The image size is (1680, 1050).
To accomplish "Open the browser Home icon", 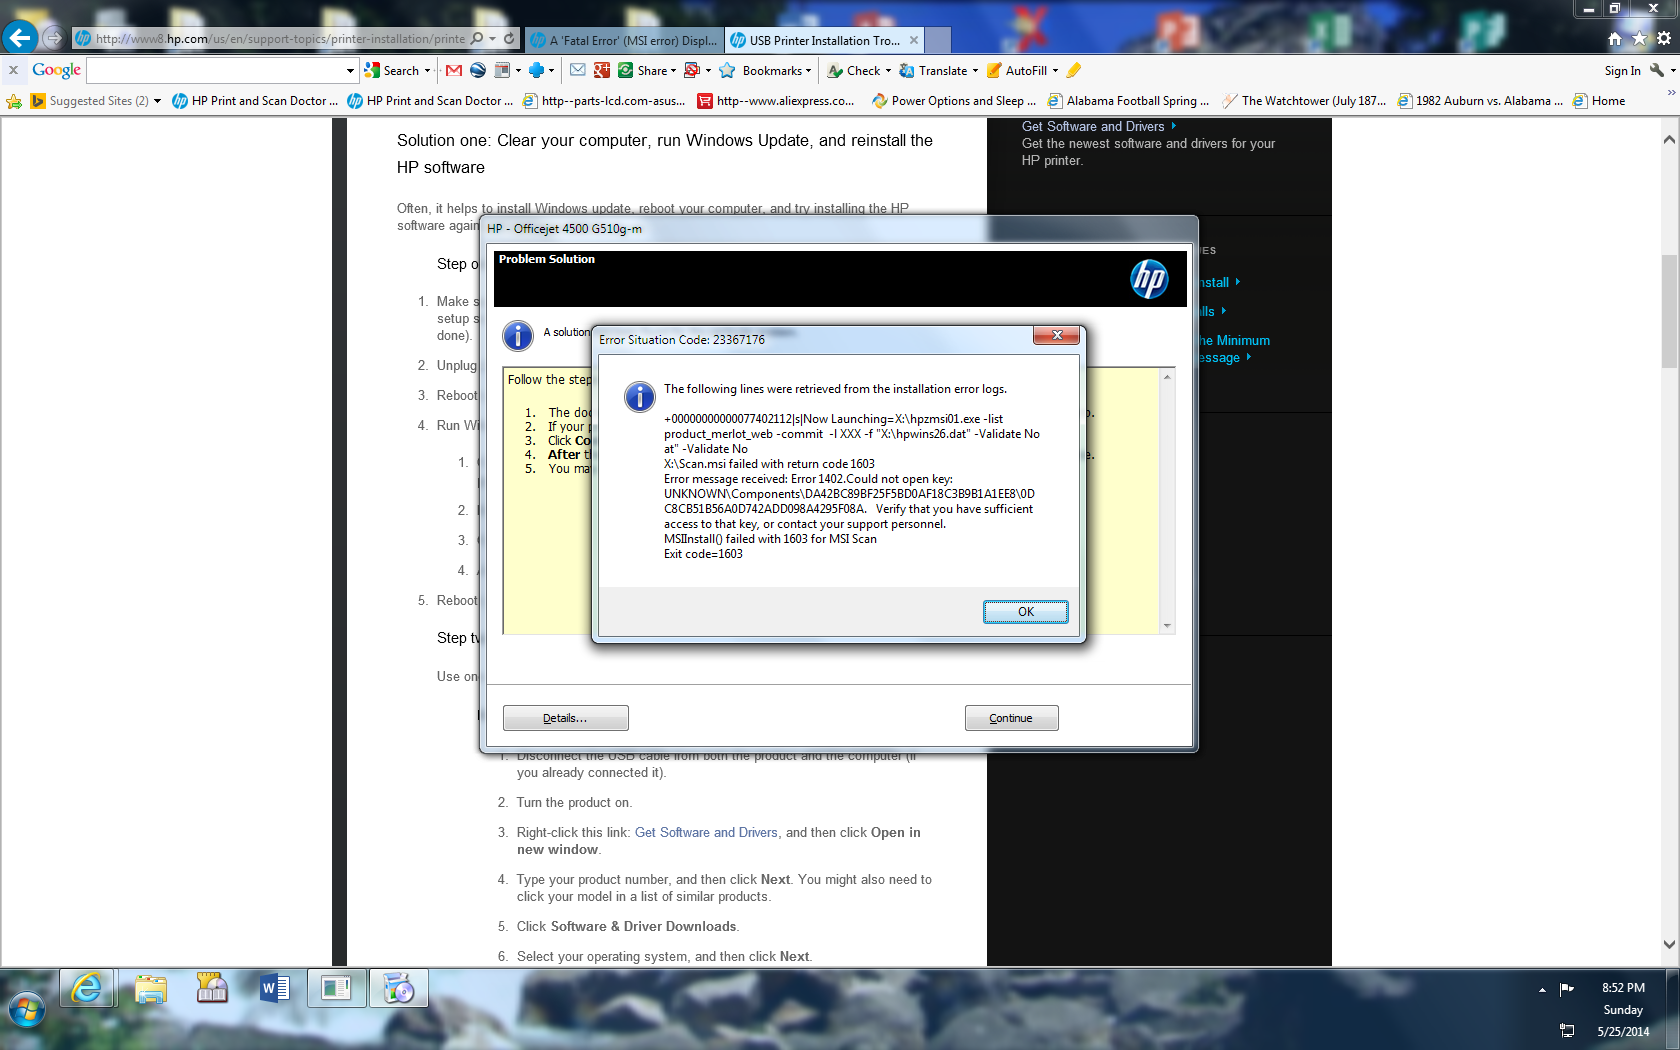I will pos(1614,39).
